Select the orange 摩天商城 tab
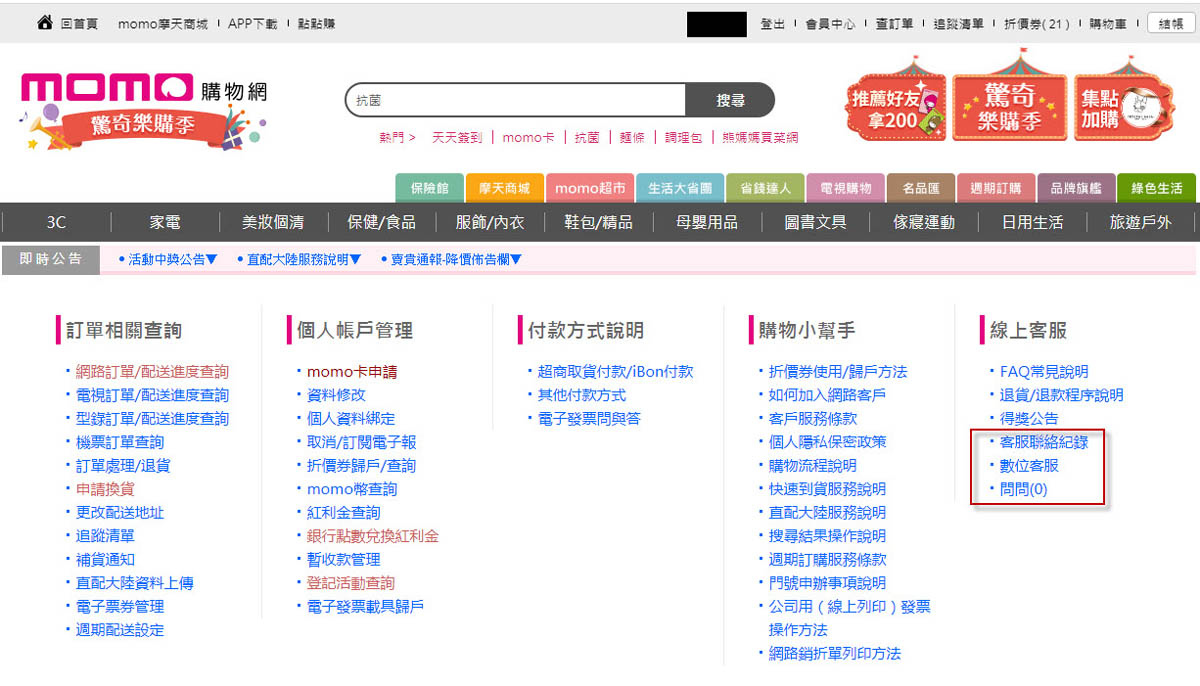Viewport: 1200px width, 686px height. point(504,188)
